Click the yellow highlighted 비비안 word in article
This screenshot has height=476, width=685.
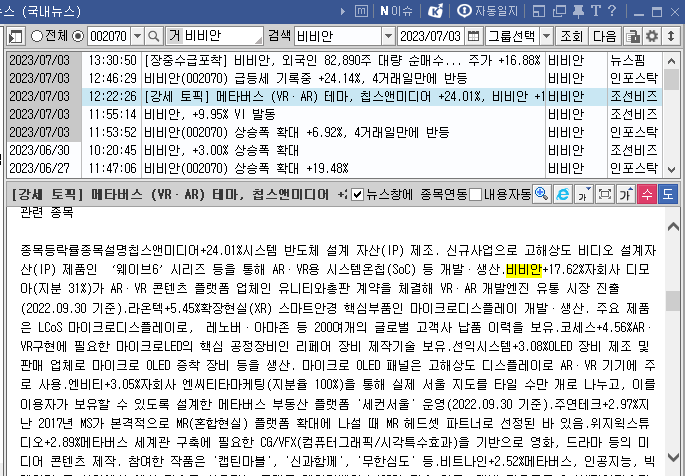tap(524, 269)
